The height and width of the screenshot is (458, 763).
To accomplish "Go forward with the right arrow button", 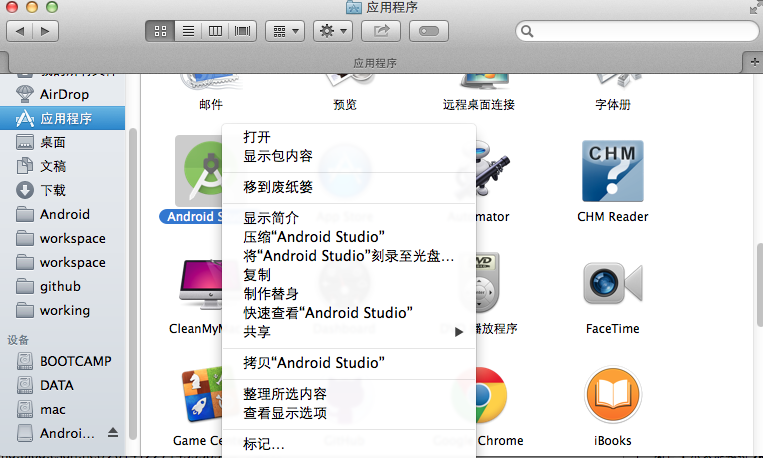I will tap(45, 31).
